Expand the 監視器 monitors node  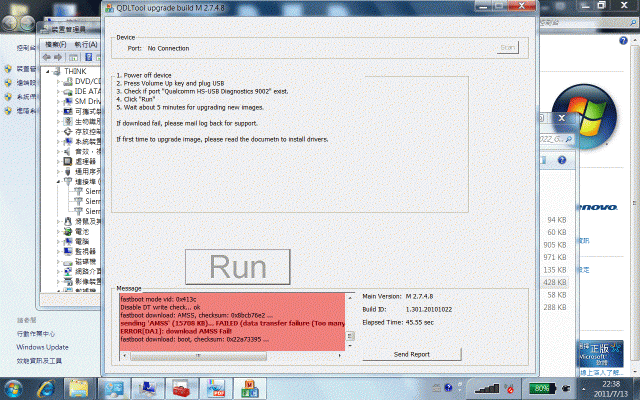pos(58,251)
